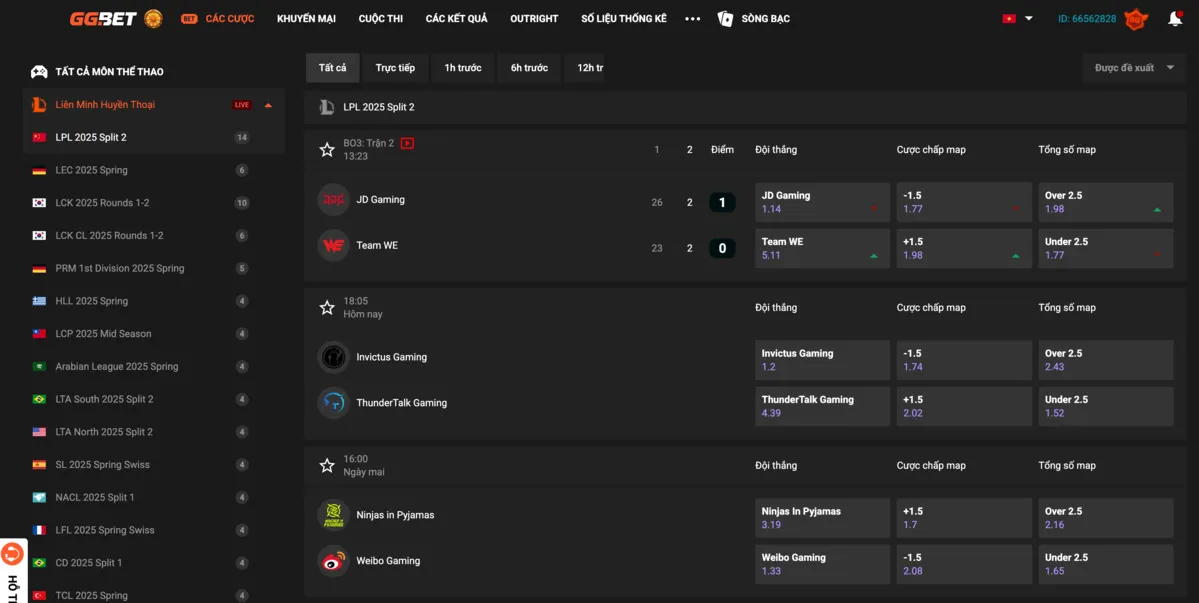Screen dimensions: 1199x603
Task: Click the gamepad all-sports icon
Action: (38, 72)
